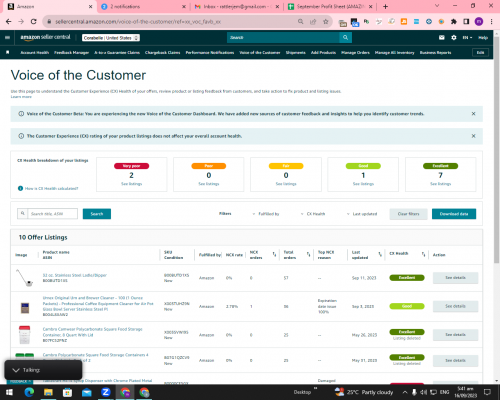Open Performance Notifications in nav bar
Viewport: 500px width, 400px height.
tap(210, 52)
